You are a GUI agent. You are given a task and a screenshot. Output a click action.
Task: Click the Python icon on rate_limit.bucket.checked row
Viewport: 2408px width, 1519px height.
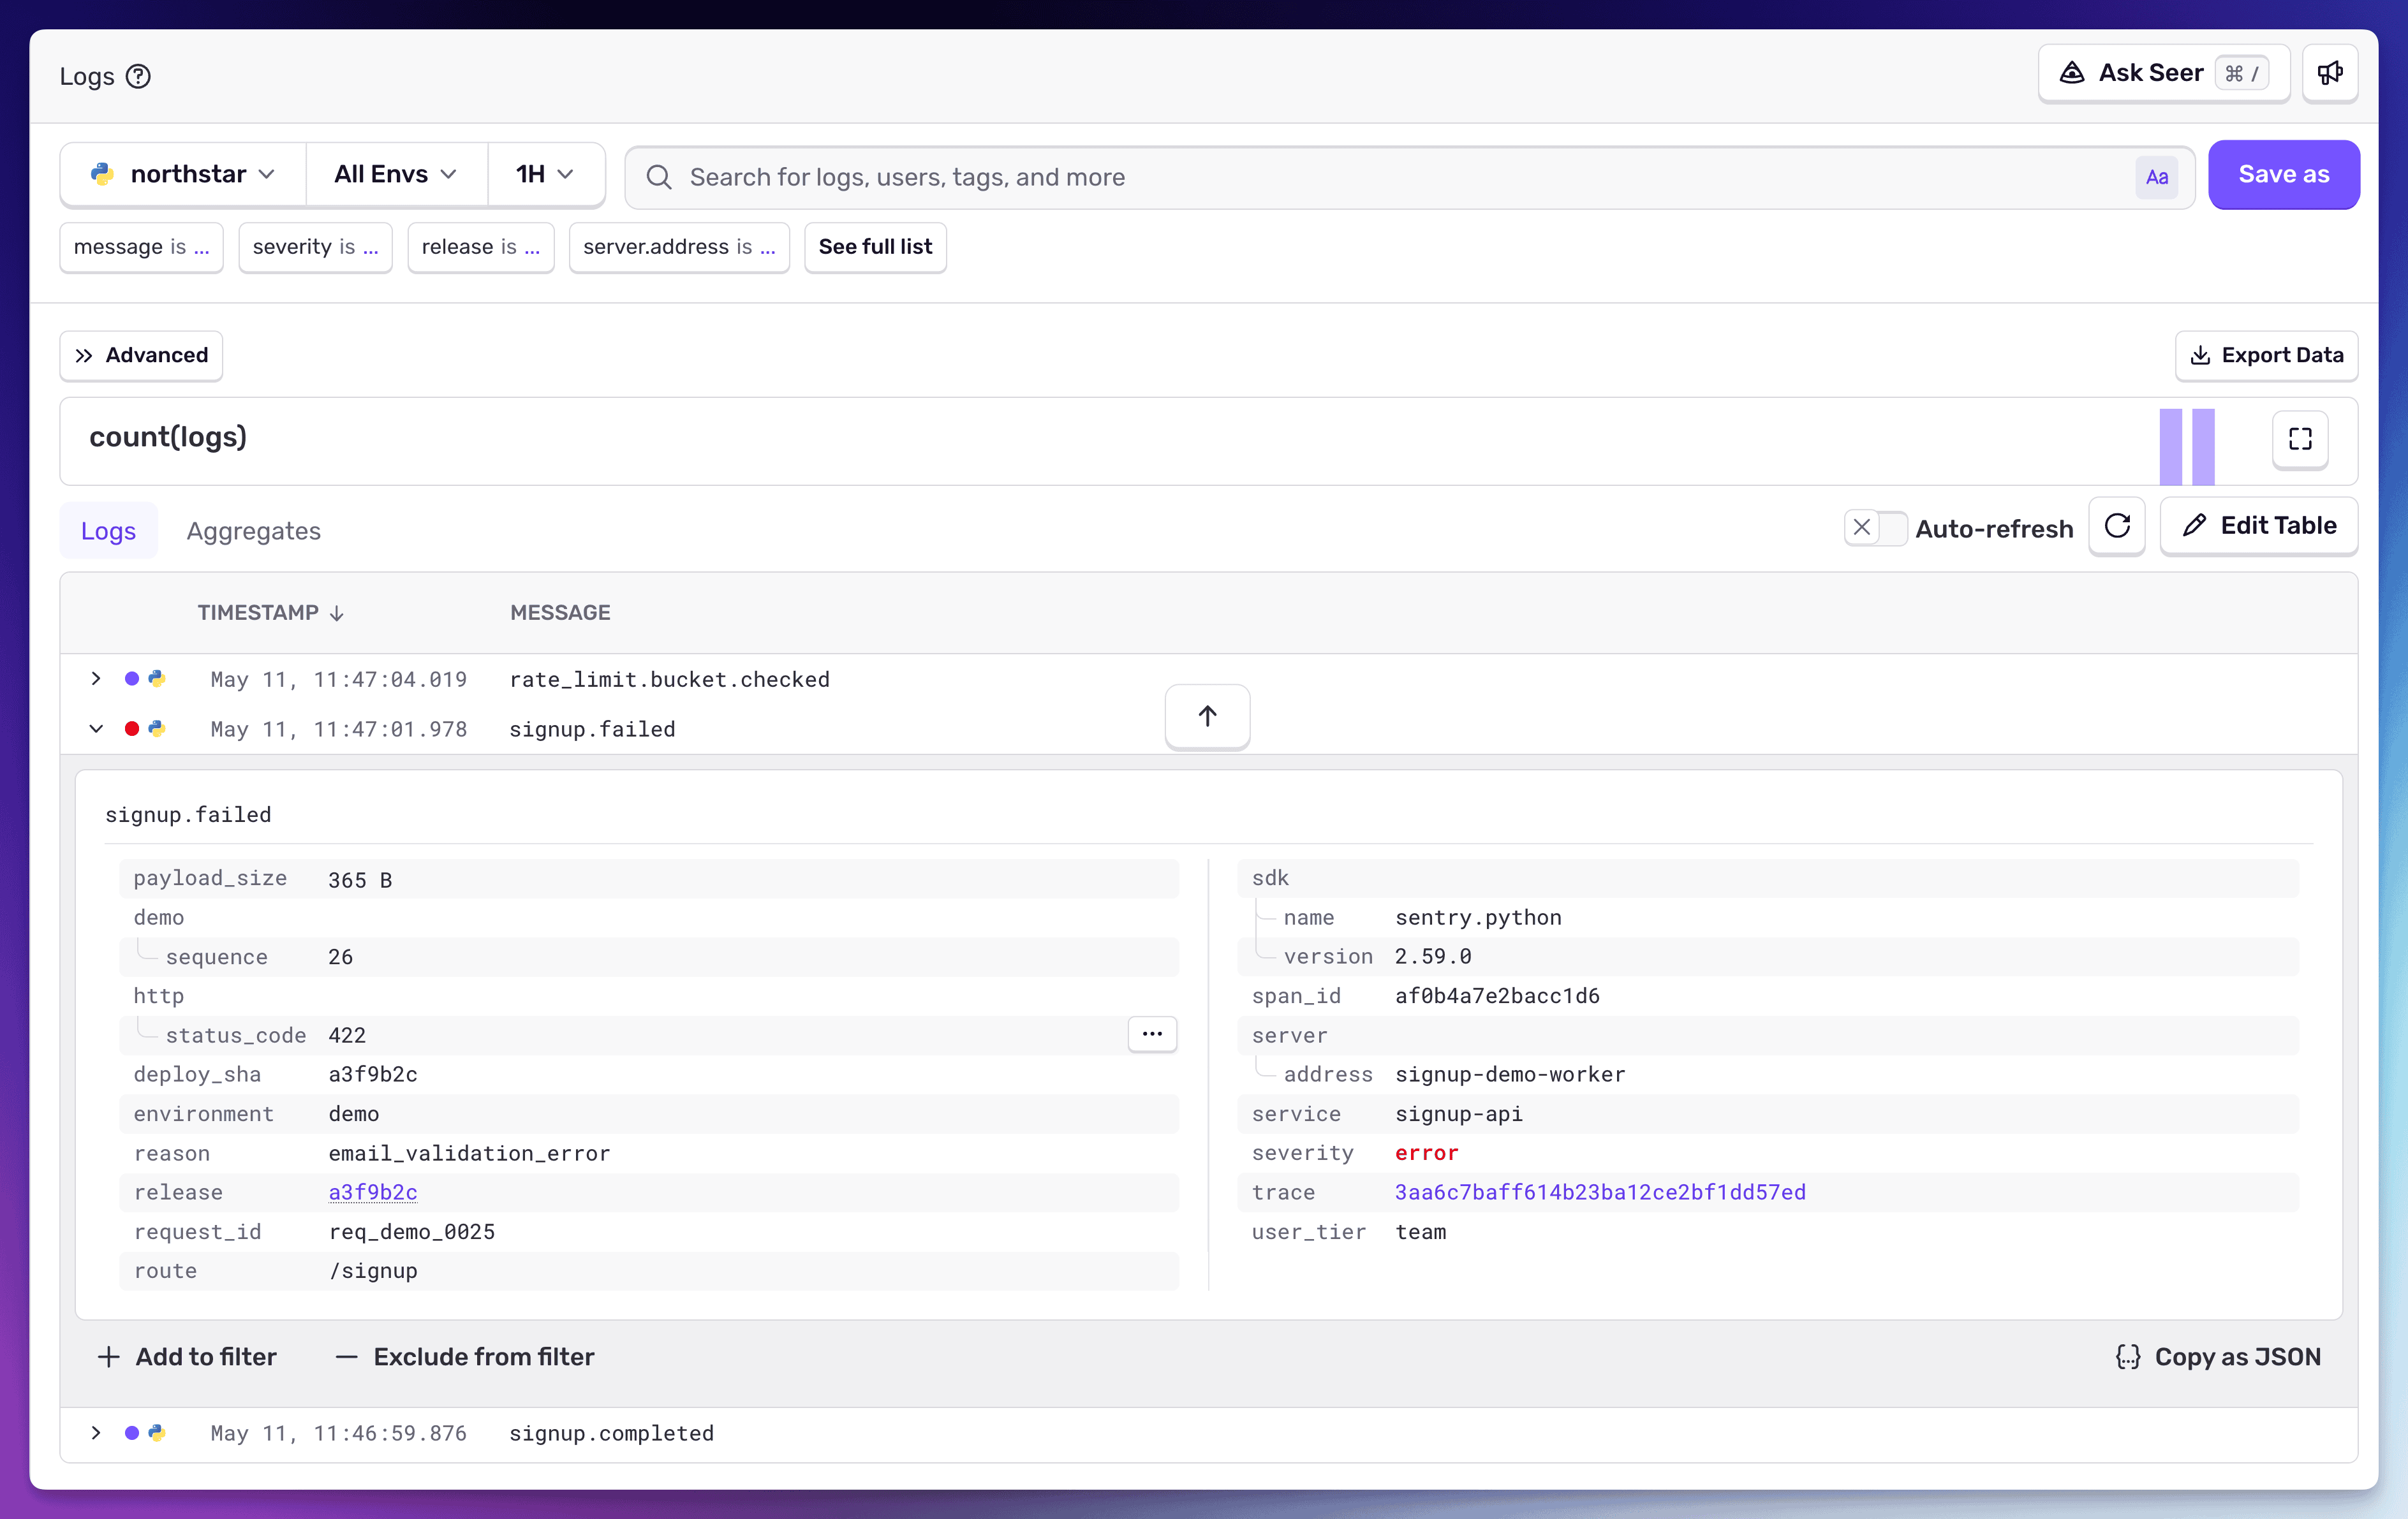point(156,679)
